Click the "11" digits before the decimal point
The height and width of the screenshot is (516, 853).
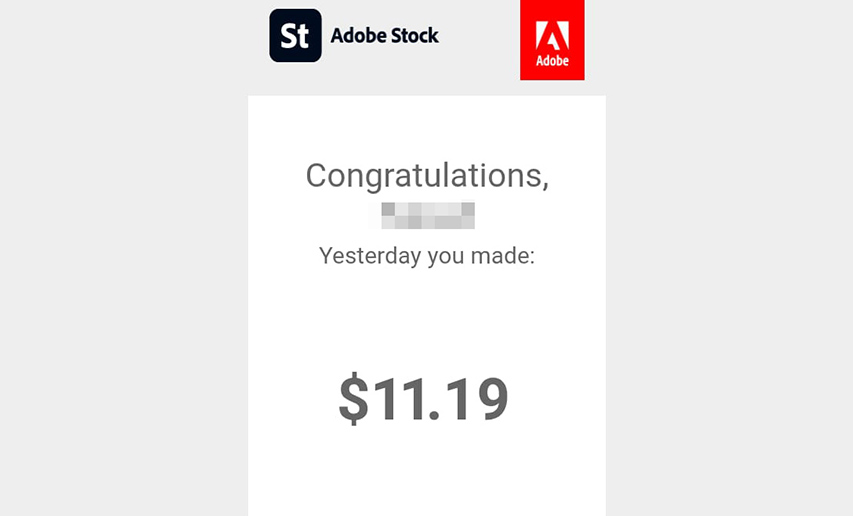click(398, 399)
